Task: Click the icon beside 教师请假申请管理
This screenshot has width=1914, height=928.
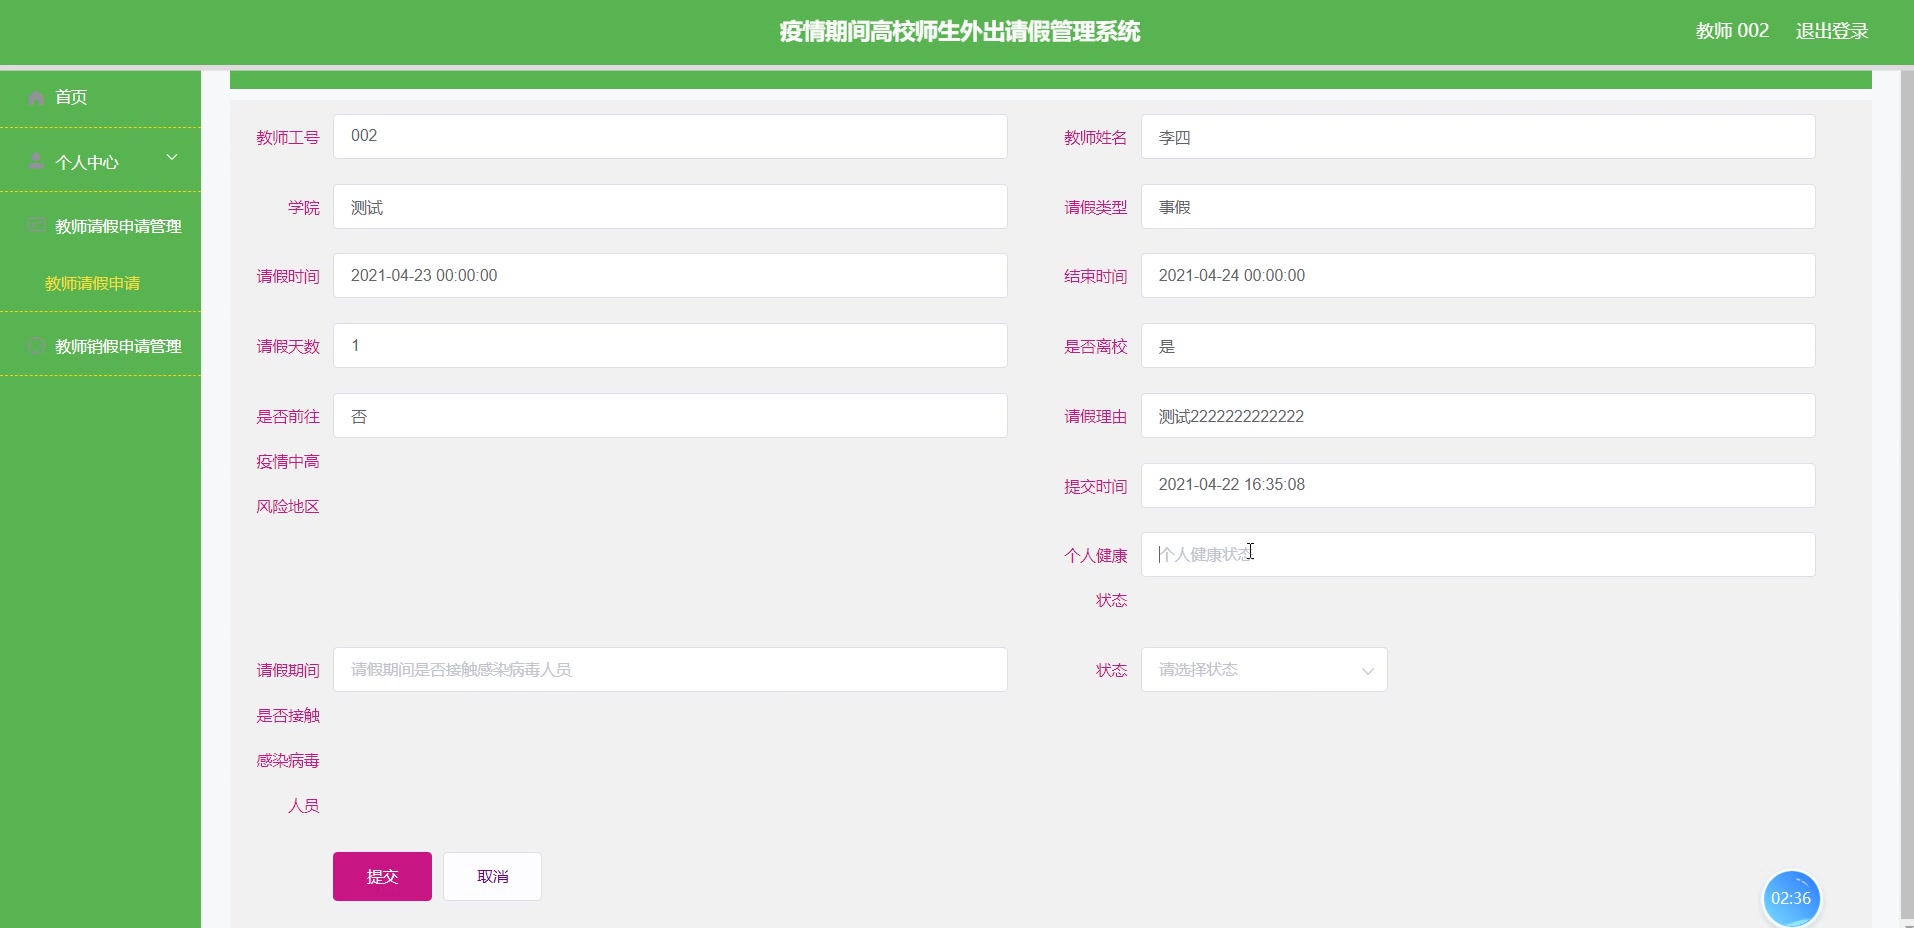Action: [36, 225]
